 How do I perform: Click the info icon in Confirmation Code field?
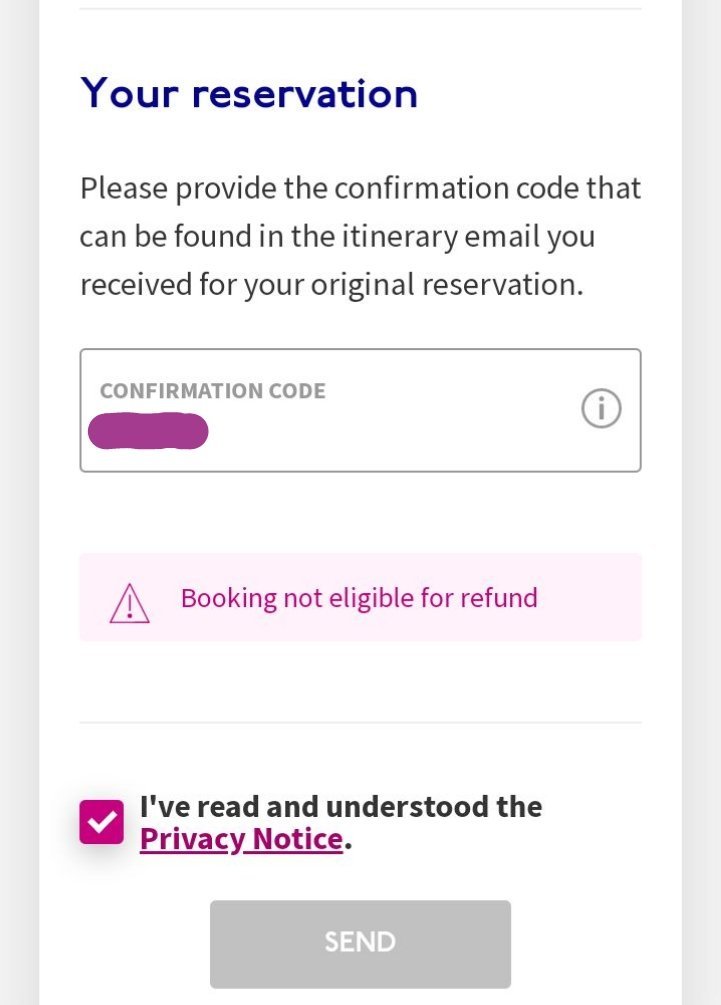[601, 409]
